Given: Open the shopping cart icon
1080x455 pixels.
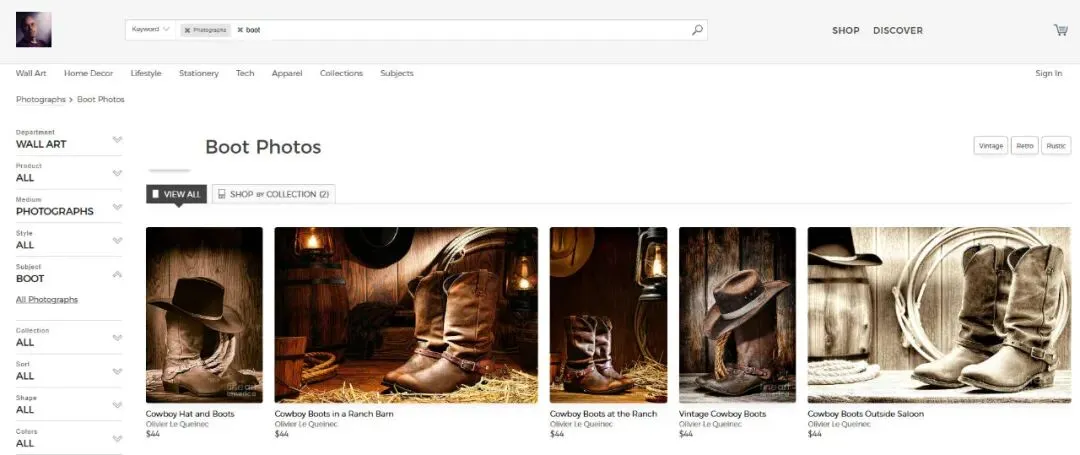Looking at the screenshot, I should coord(1060,30).
